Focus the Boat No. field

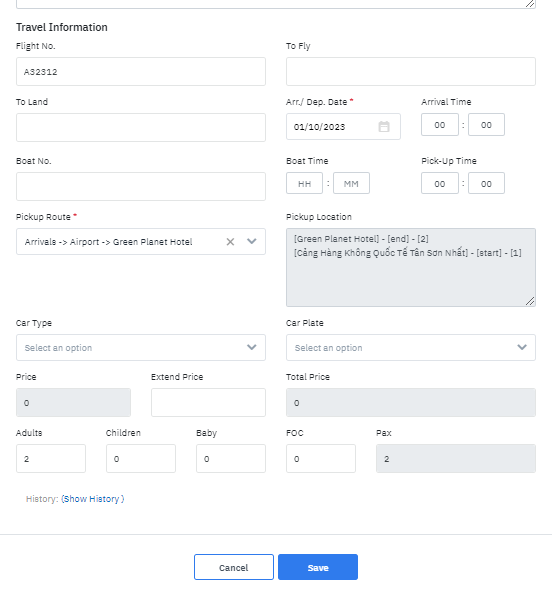click(x=141, y=186)
